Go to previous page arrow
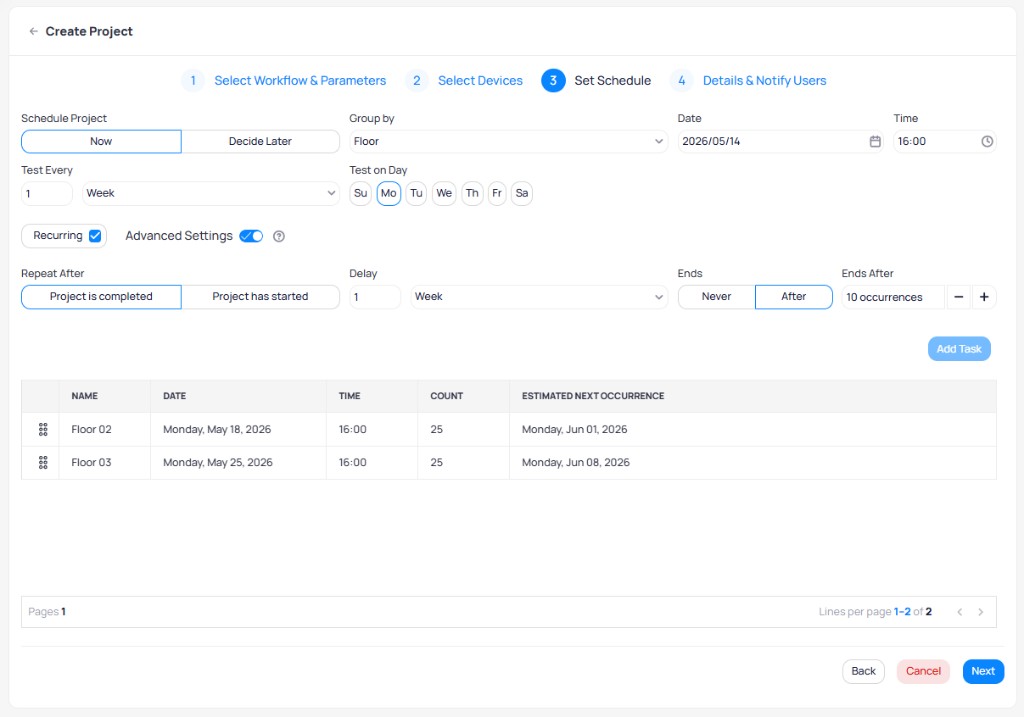Image resolution: width=1024 pixels, height=717 pixels. coord(959,612)
